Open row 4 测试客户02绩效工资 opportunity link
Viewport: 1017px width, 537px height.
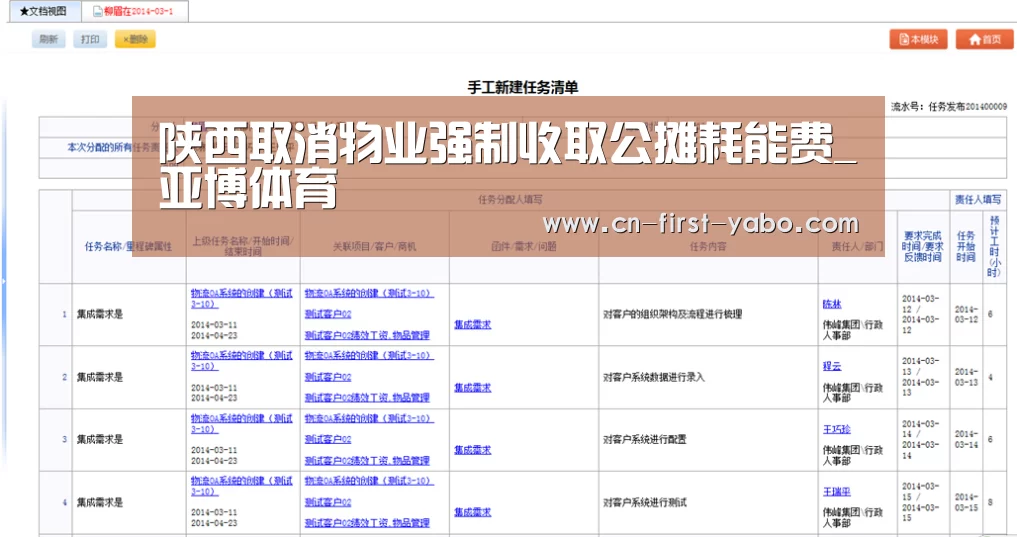pyautogui.click(x=367, y=523)
